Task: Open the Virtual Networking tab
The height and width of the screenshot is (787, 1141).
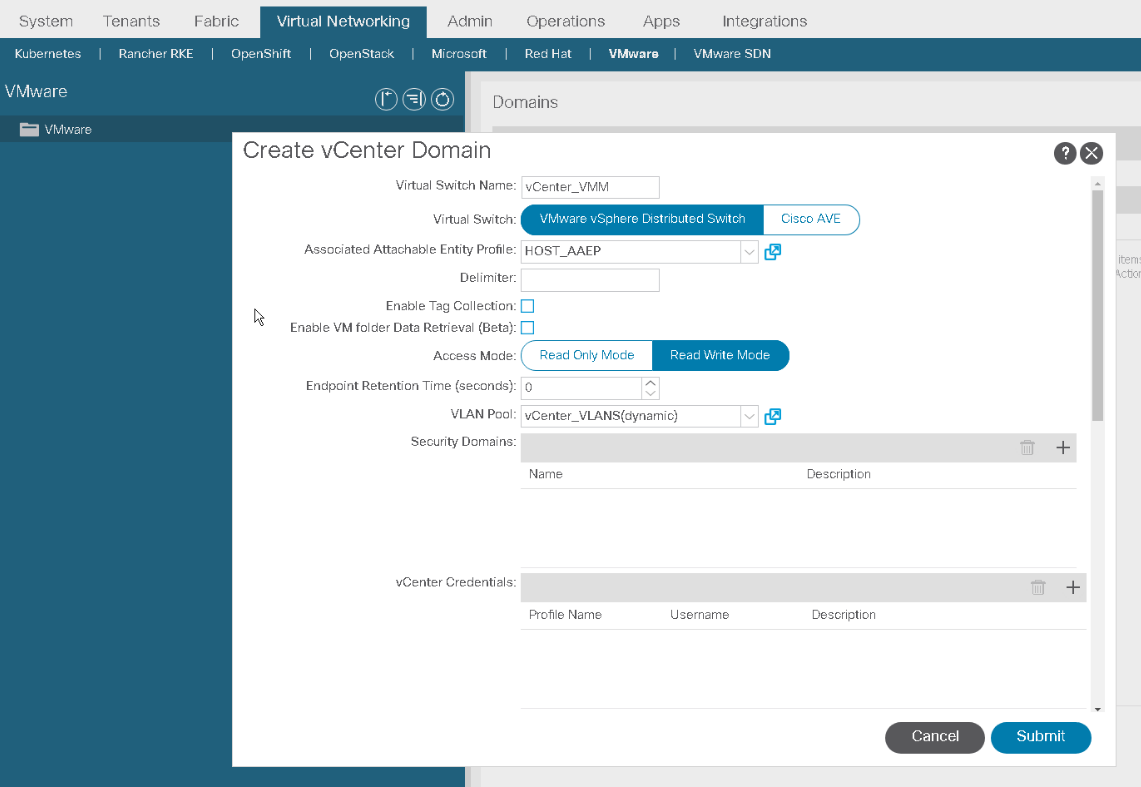Action: click(x=343, y=22)
